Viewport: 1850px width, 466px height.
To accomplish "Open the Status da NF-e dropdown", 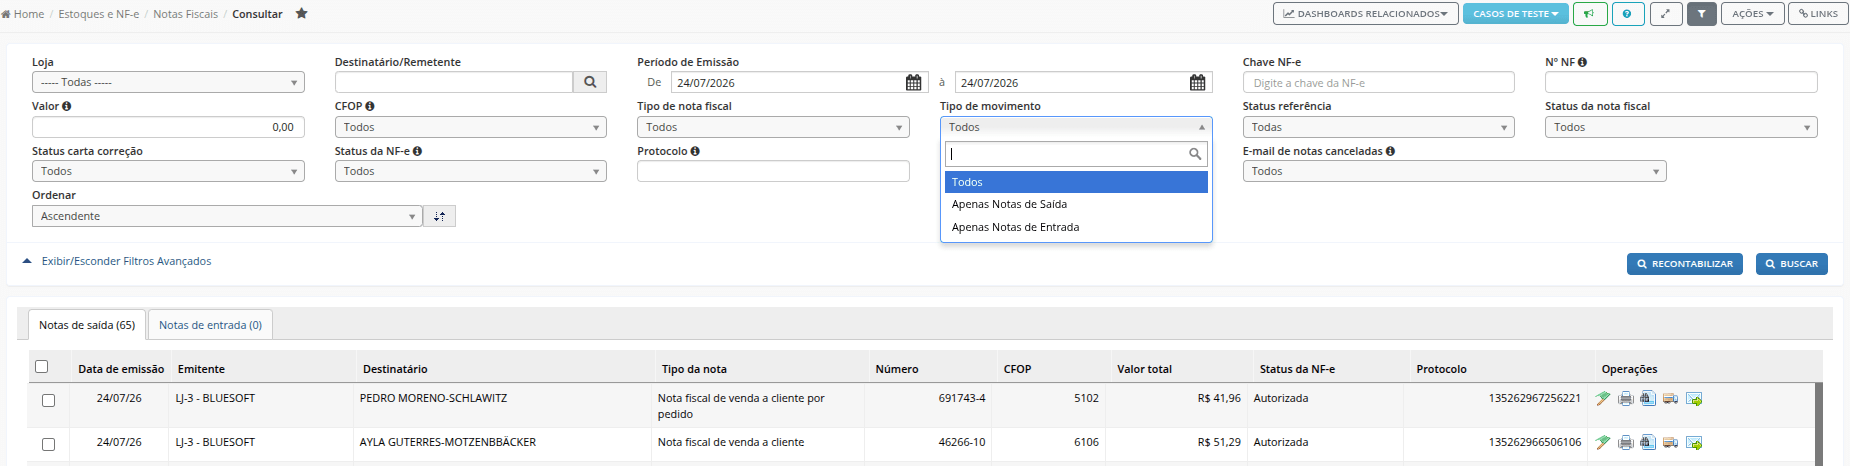I will 471,171.
